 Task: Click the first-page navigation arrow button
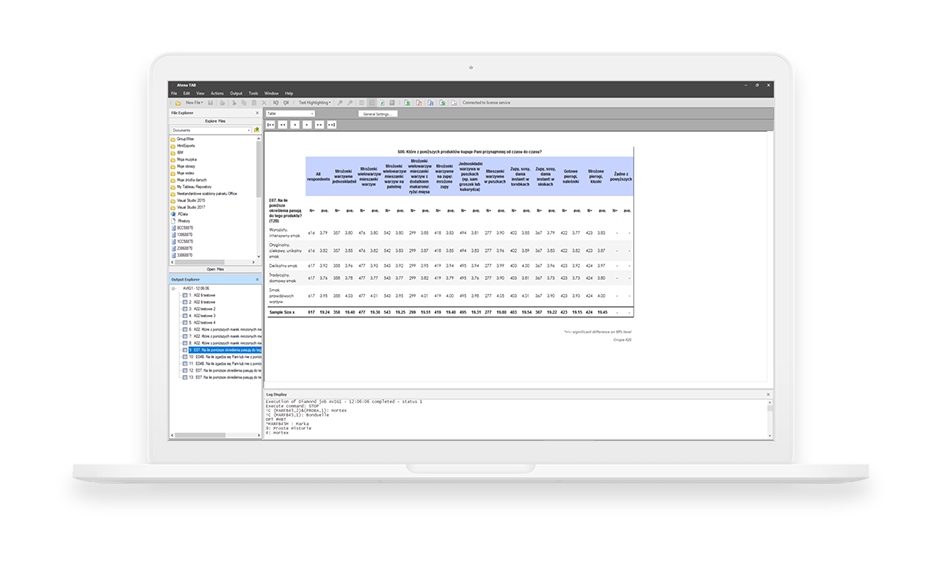271,123
